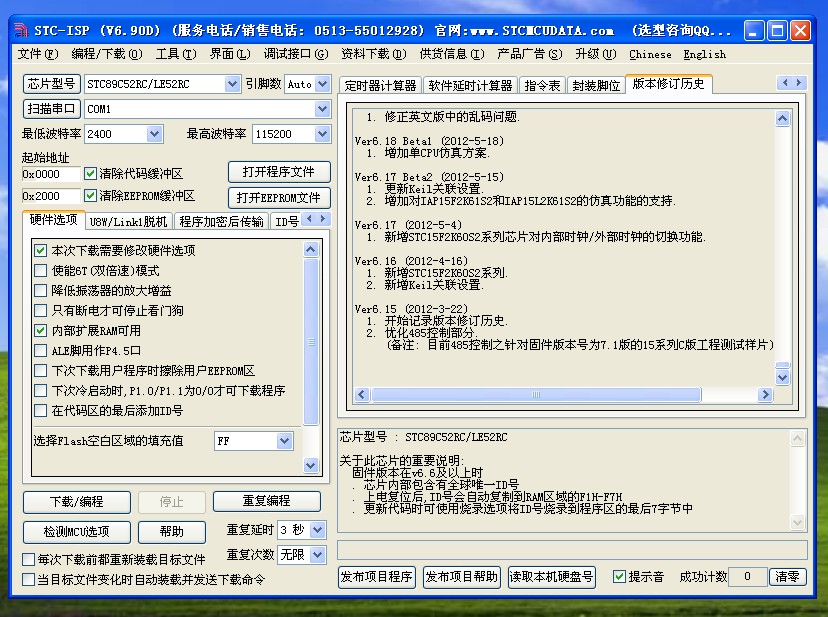Switch to 软件延时计算器 tab
The image size is (828, 617).
pyautogui.click(x=470, y=86)
